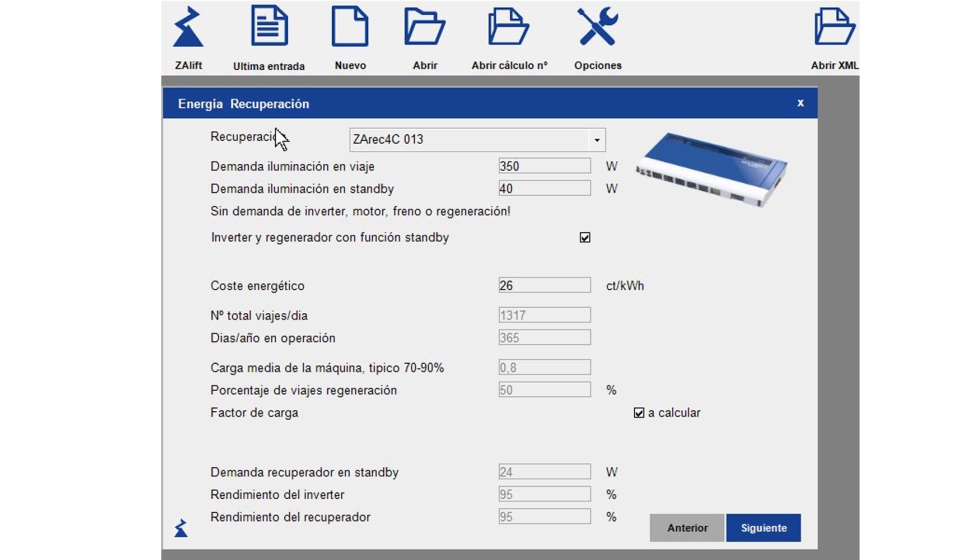This screenshot has height=560, width=980.
Task: Create a new file with Nuevo icon
Action: [x=350, y=27]
